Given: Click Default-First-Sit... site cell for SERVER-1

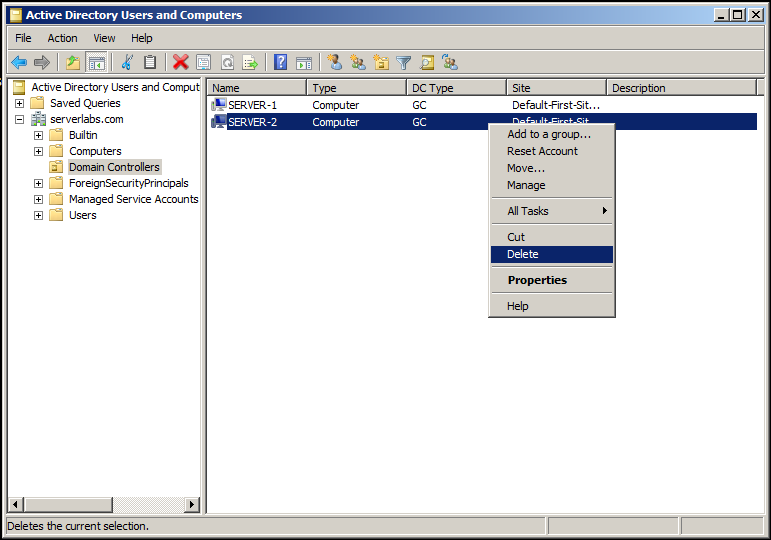Looking at the screenshot, I should [556, 105].
